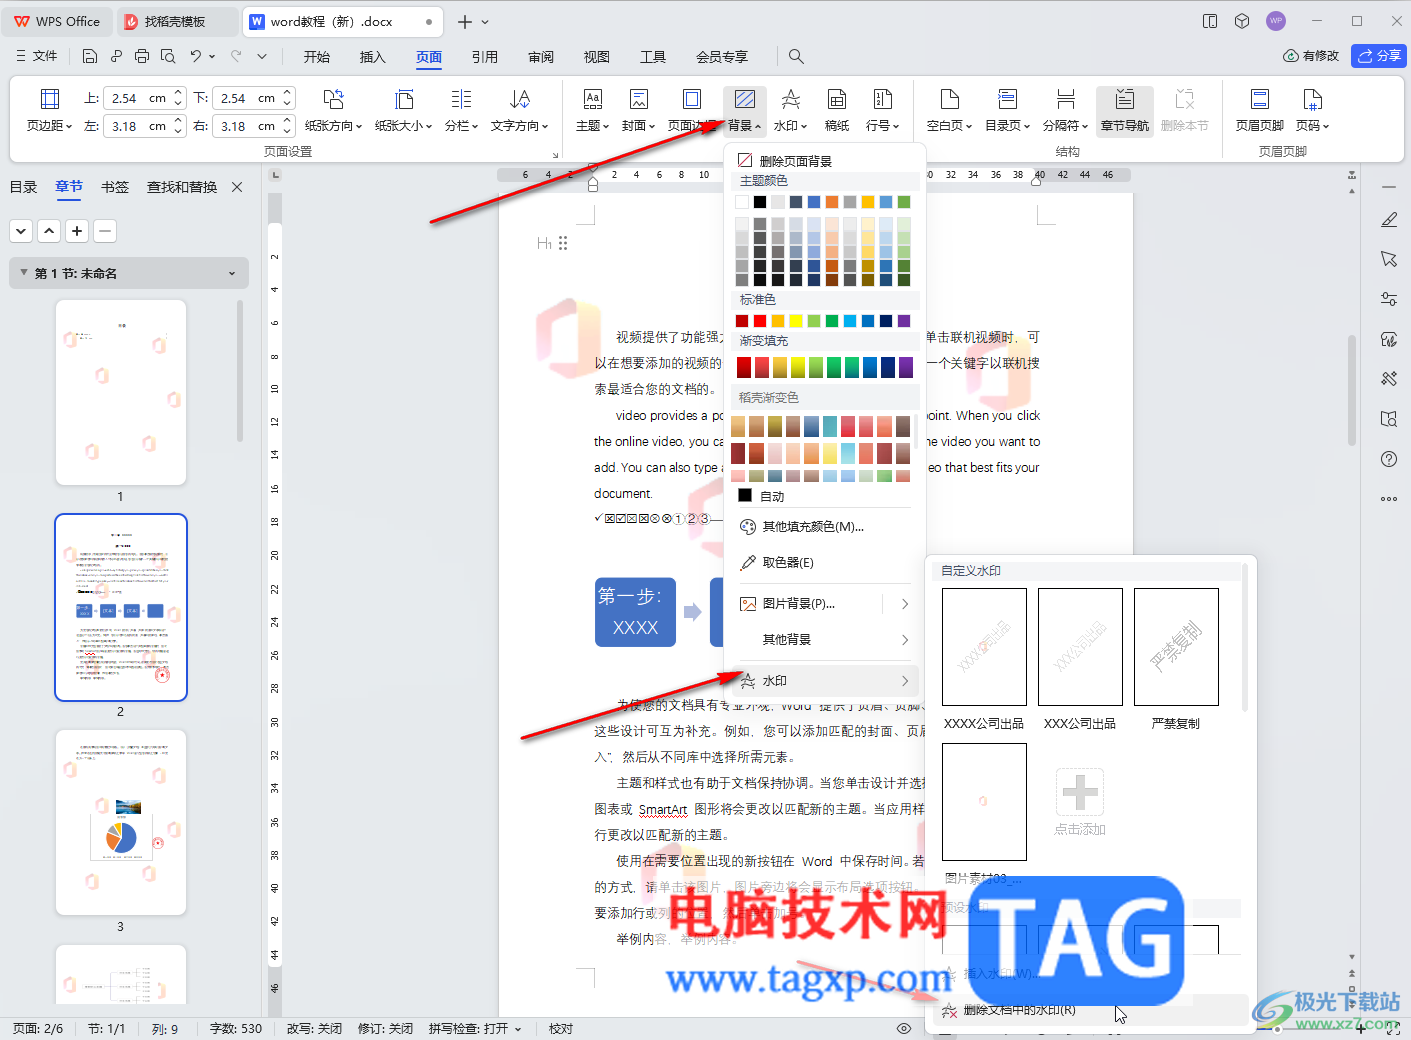
Task: Select the 稿纸 manuscript paper tool
Action: tap(837, 110)
